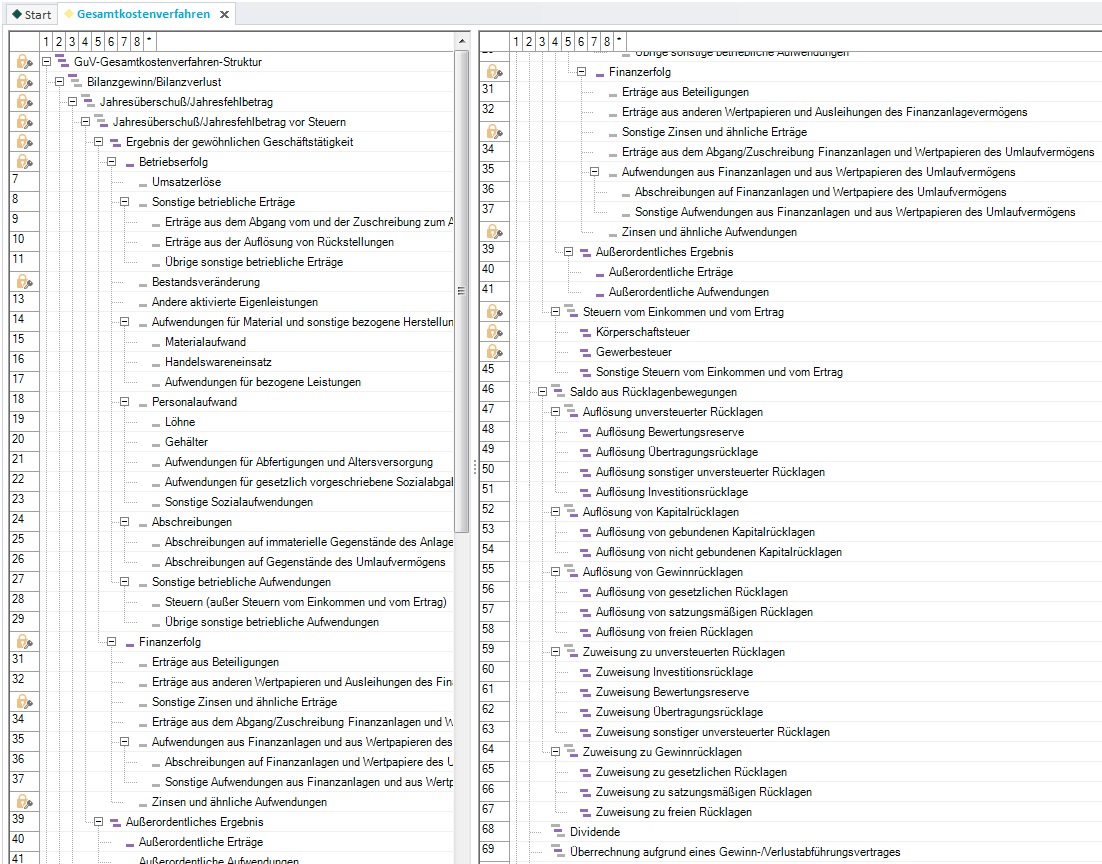Click the lock icon beside Ergebnis der gewöhnlichen Geschäftstätigkeit

coord(25,142)
